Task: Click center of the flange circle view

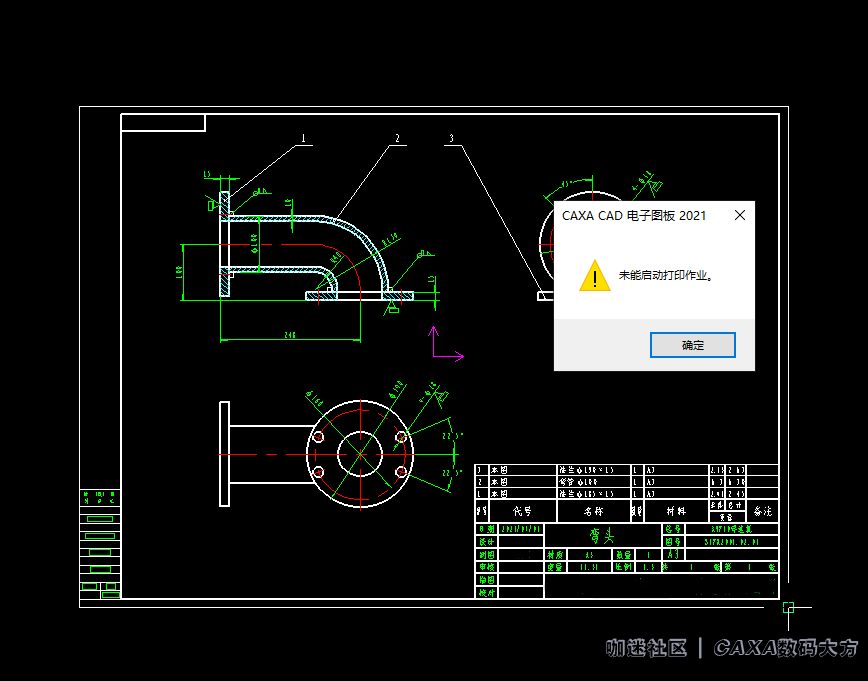Action: [359, 454]
